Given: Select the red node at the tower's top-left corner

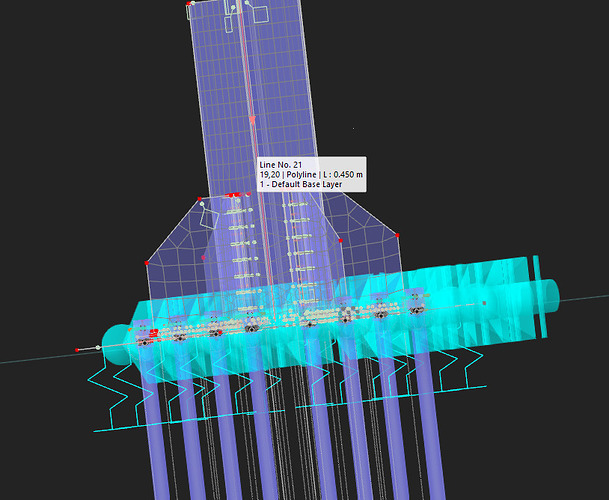Looking at the screenshot, I should 188,5.
